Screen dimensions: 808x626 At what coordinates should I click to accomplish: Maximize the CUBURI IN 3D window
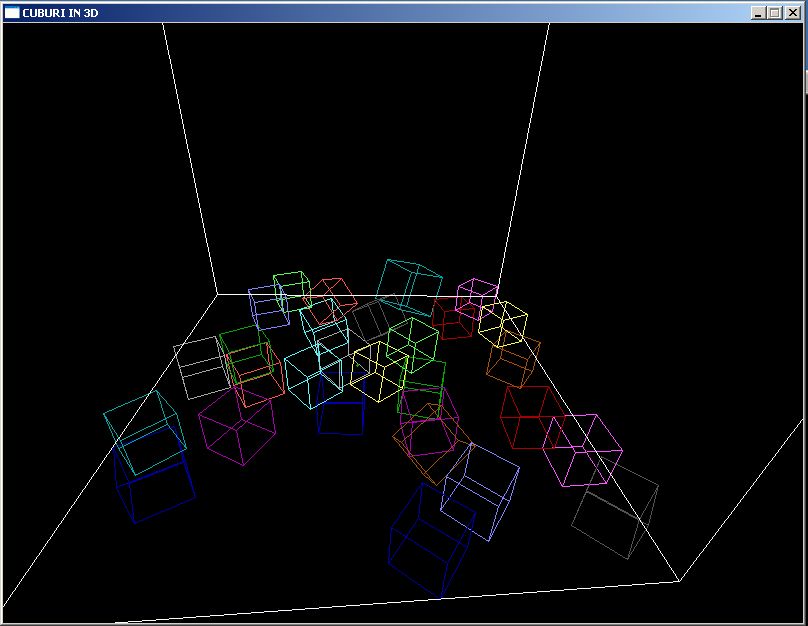coord(774,13)
